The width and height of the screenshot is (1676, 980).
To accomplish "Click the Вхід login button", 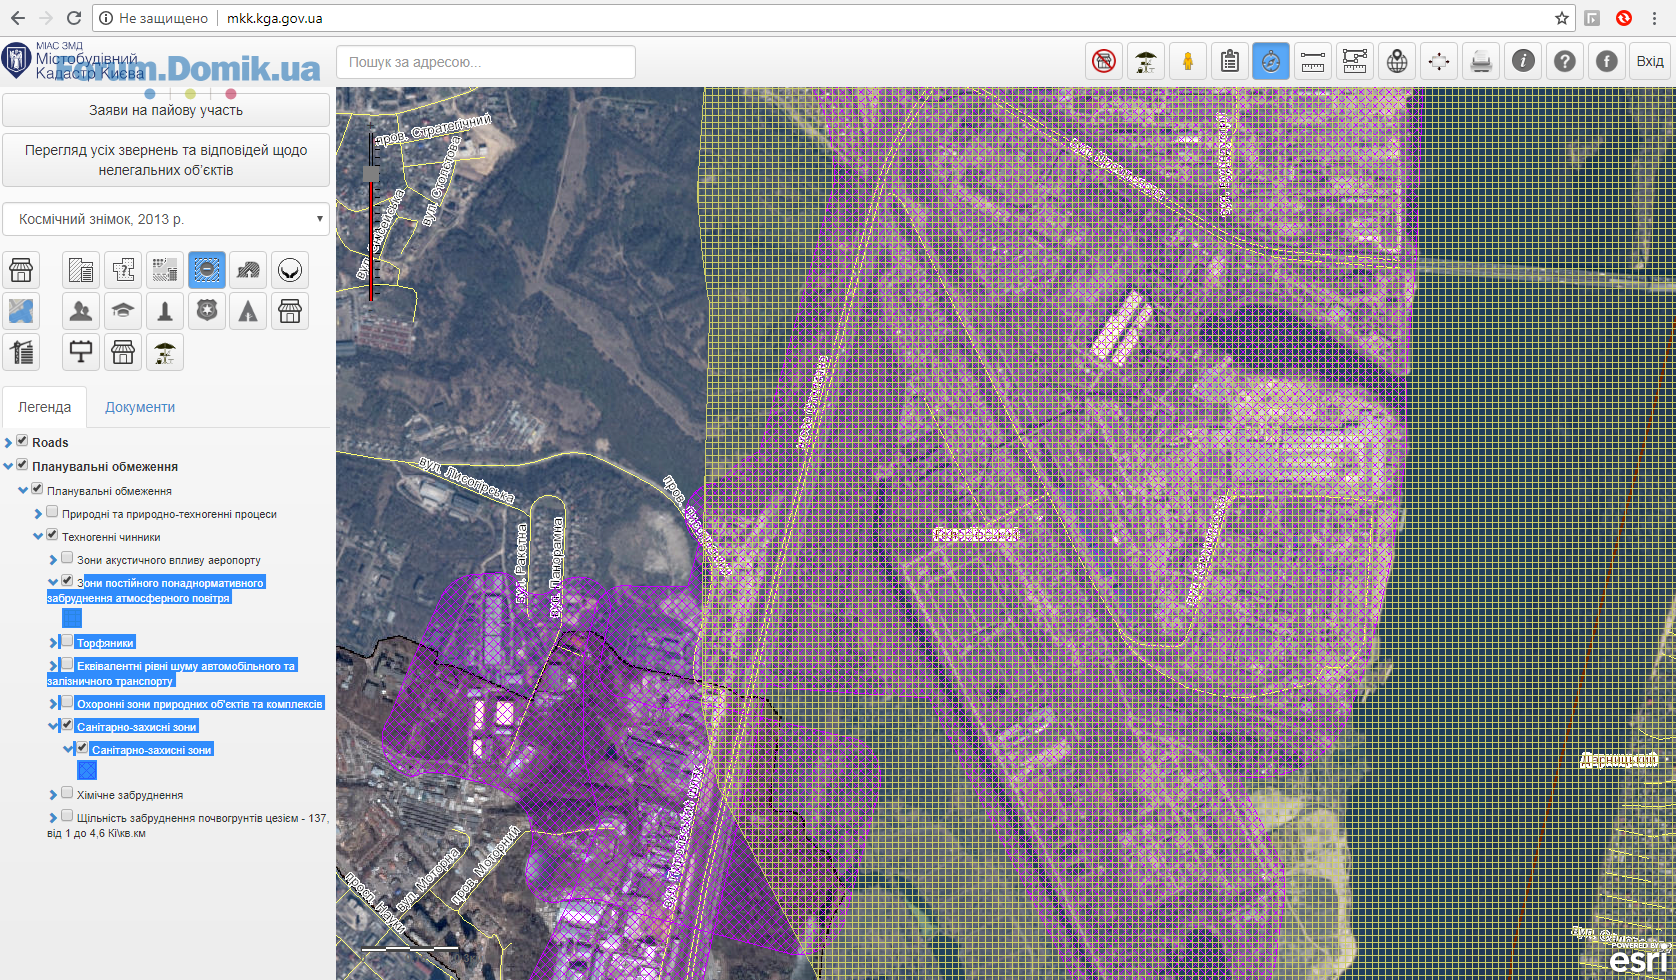I will (1650, 61).
